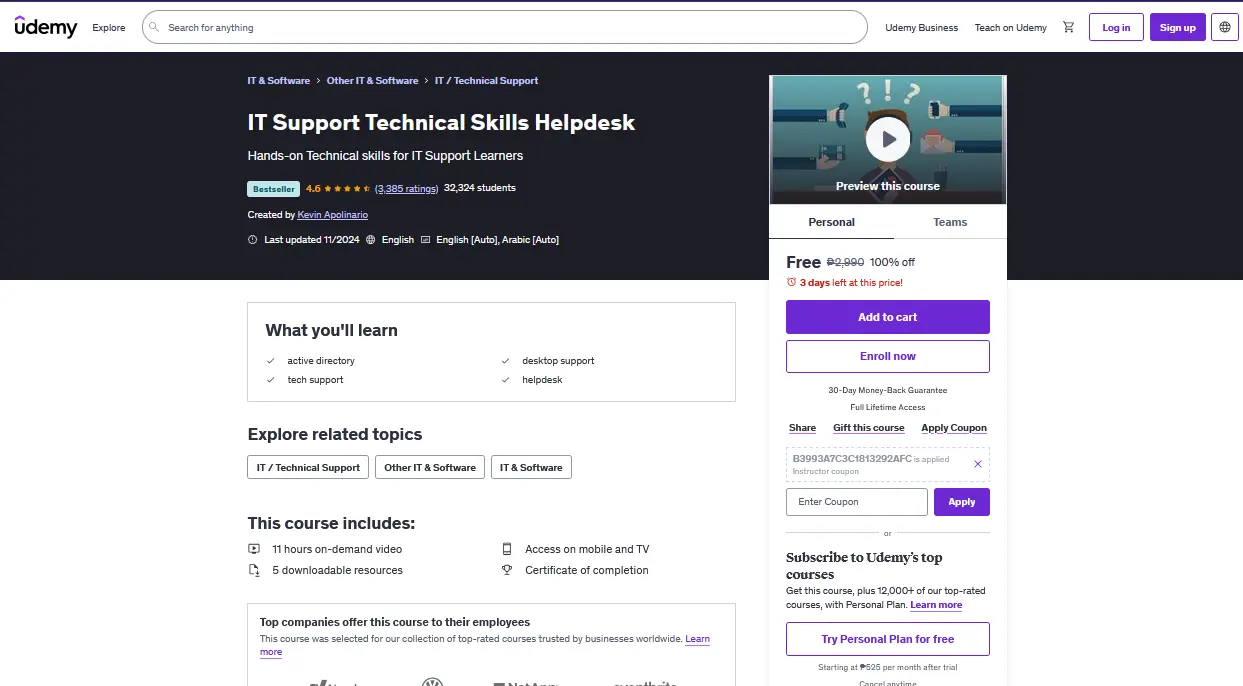Open instructor Kevin Apolinario's profile
The width and height of the screenshot is (1243, 686).
pyautogui.click(x=333, y=215)
